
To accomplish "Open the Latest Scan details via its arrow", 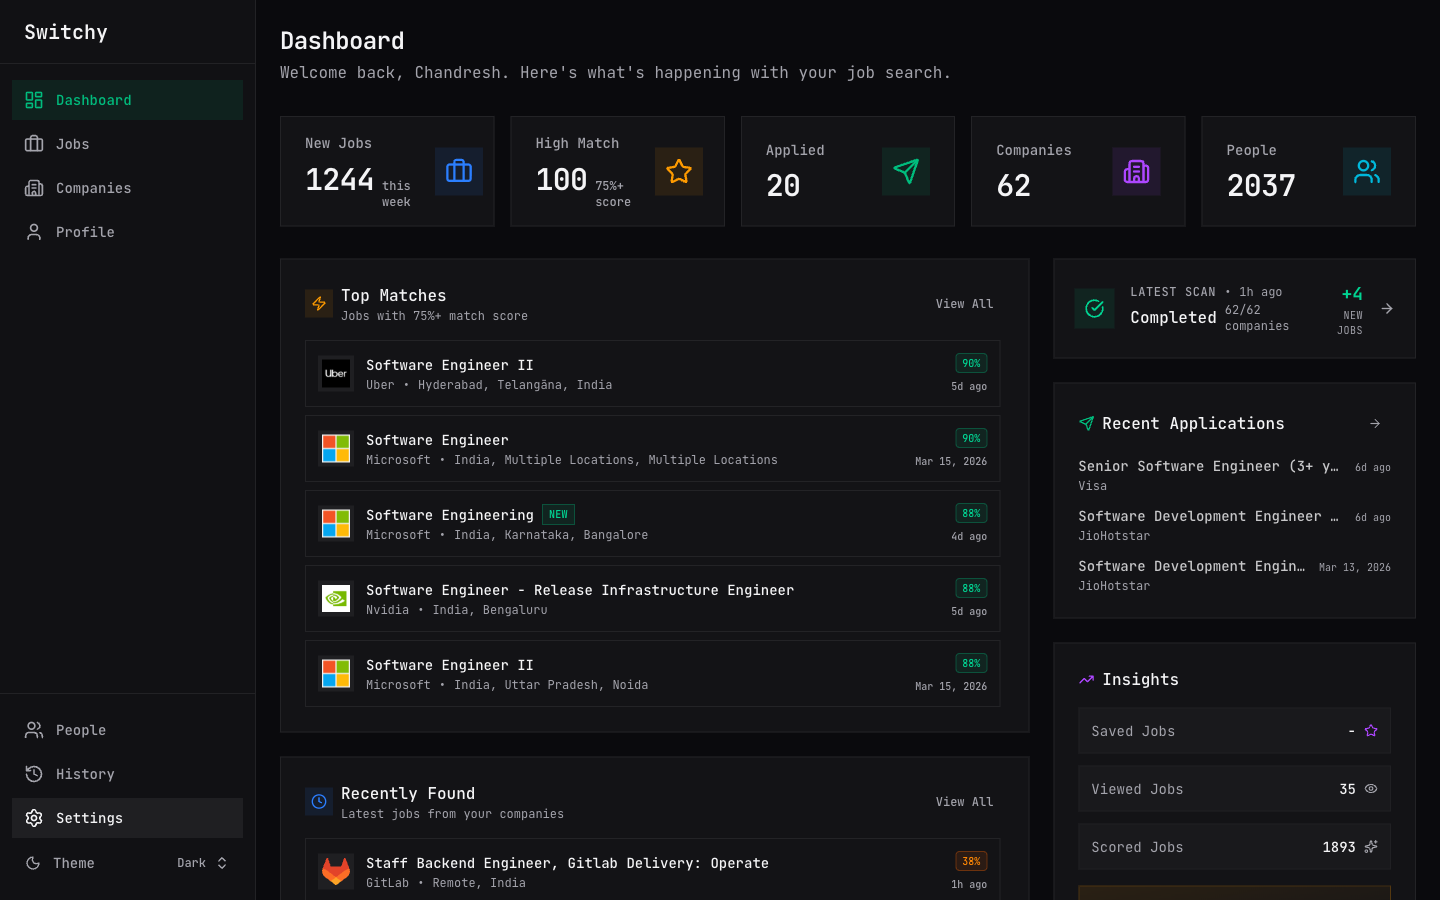I will pyautogui.click(x=1386, y=308).
